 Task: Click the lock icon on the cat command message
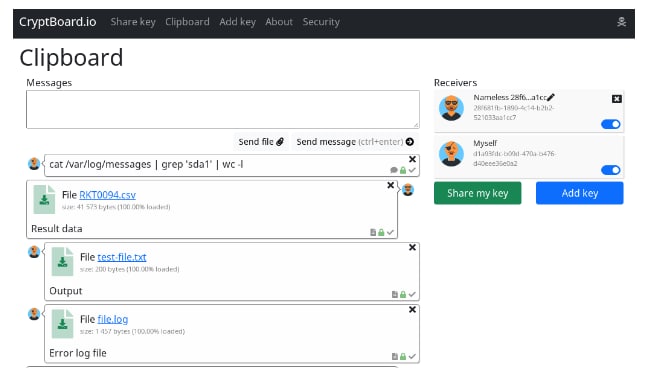point(403,170)
